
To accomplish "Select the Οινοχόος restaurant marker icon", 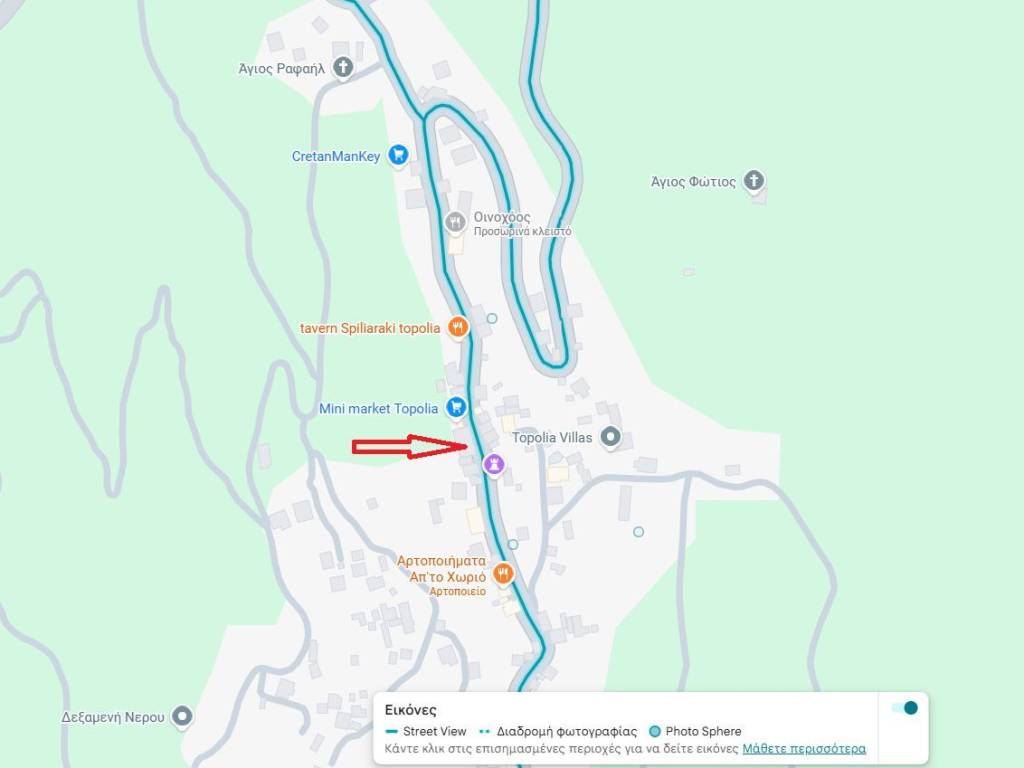I will tap(455, 222).
